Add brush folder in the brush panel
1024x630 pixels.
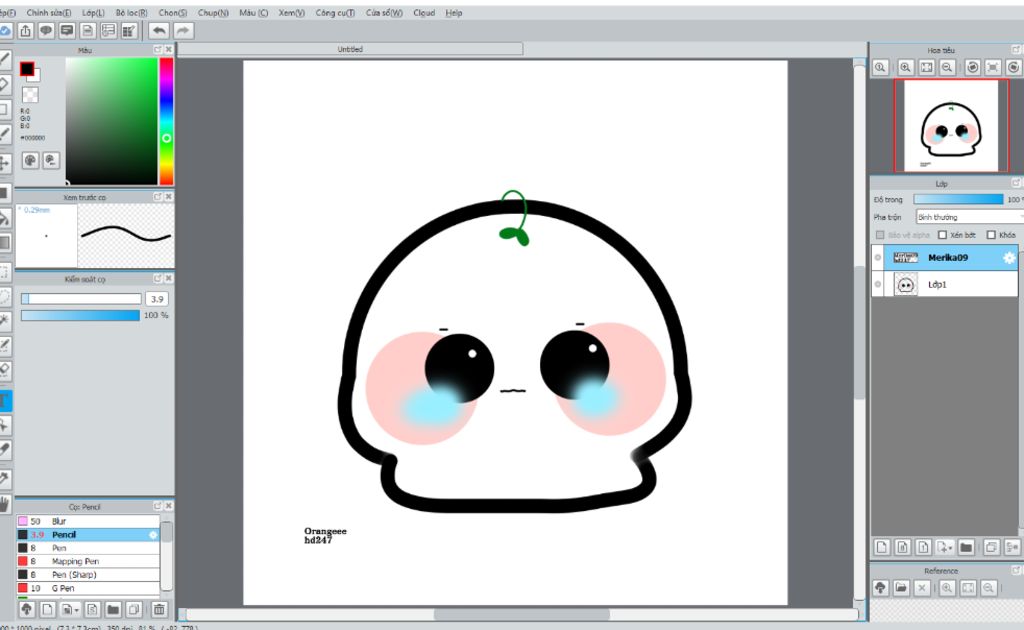click(113, 610)
